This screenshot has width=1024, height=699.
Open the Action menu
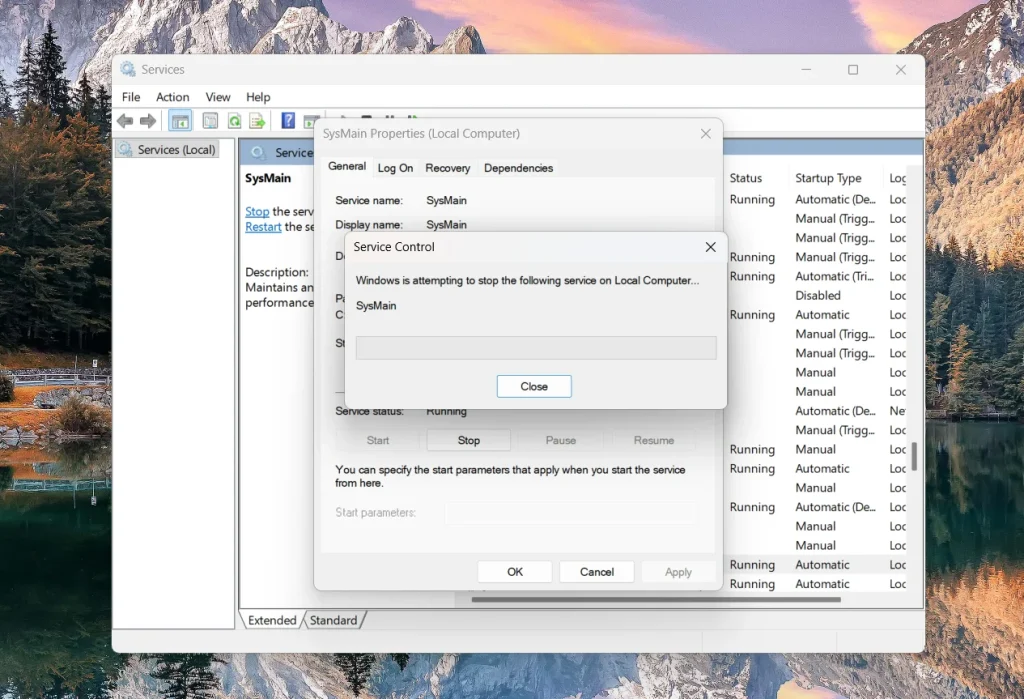[172, 97]
